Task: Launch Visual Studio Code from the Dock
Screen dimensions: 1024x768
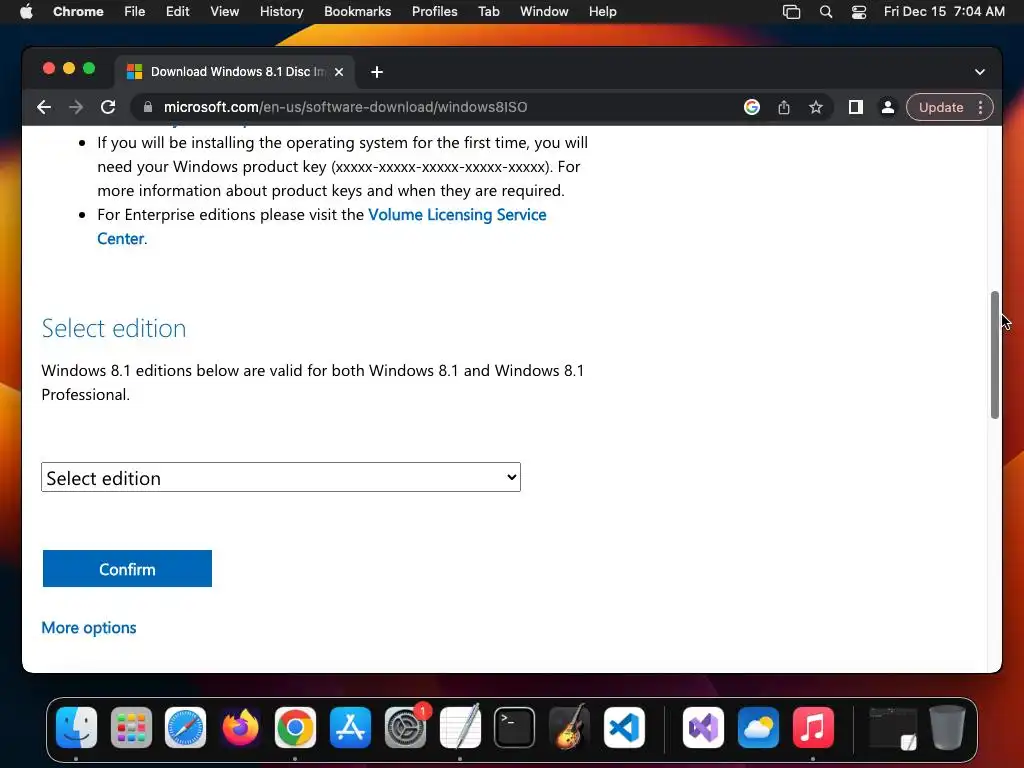Action: click(624, 728)
